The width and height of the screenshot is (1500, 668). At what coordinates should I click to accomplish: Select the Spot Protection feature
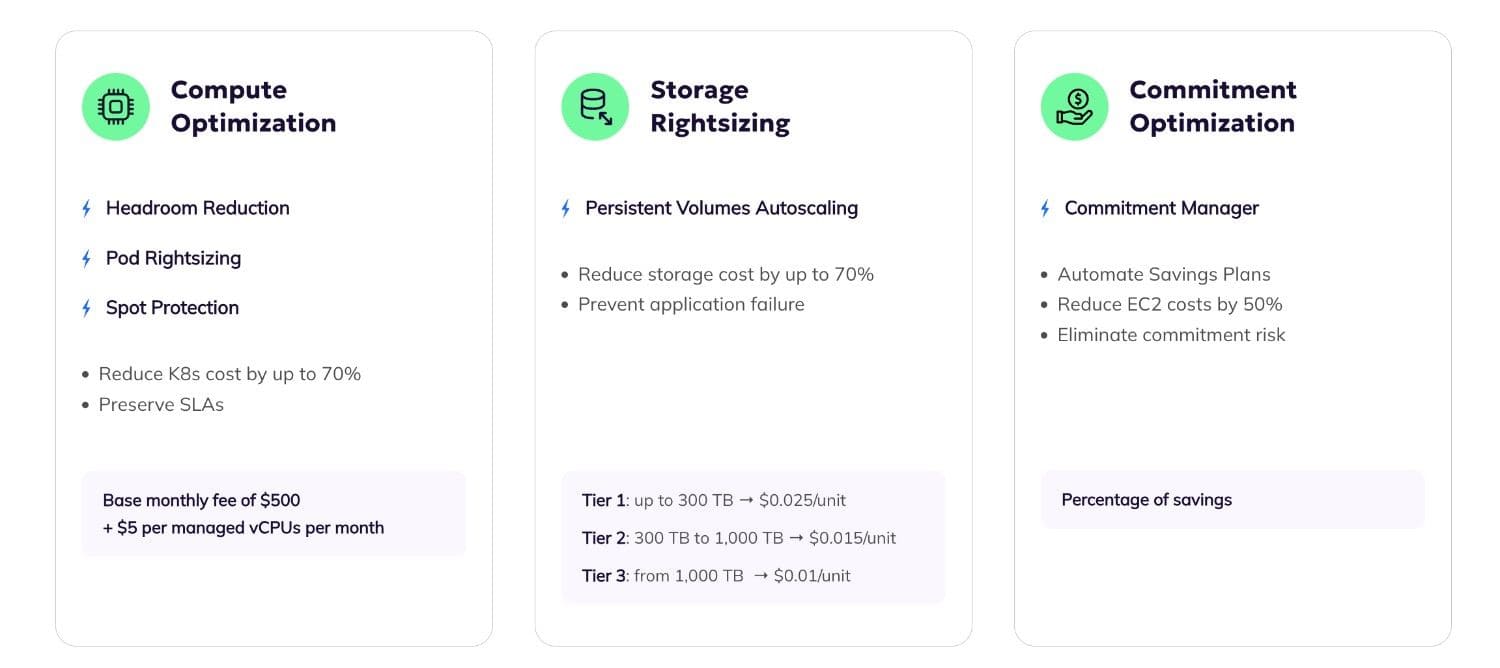(173, 308)
